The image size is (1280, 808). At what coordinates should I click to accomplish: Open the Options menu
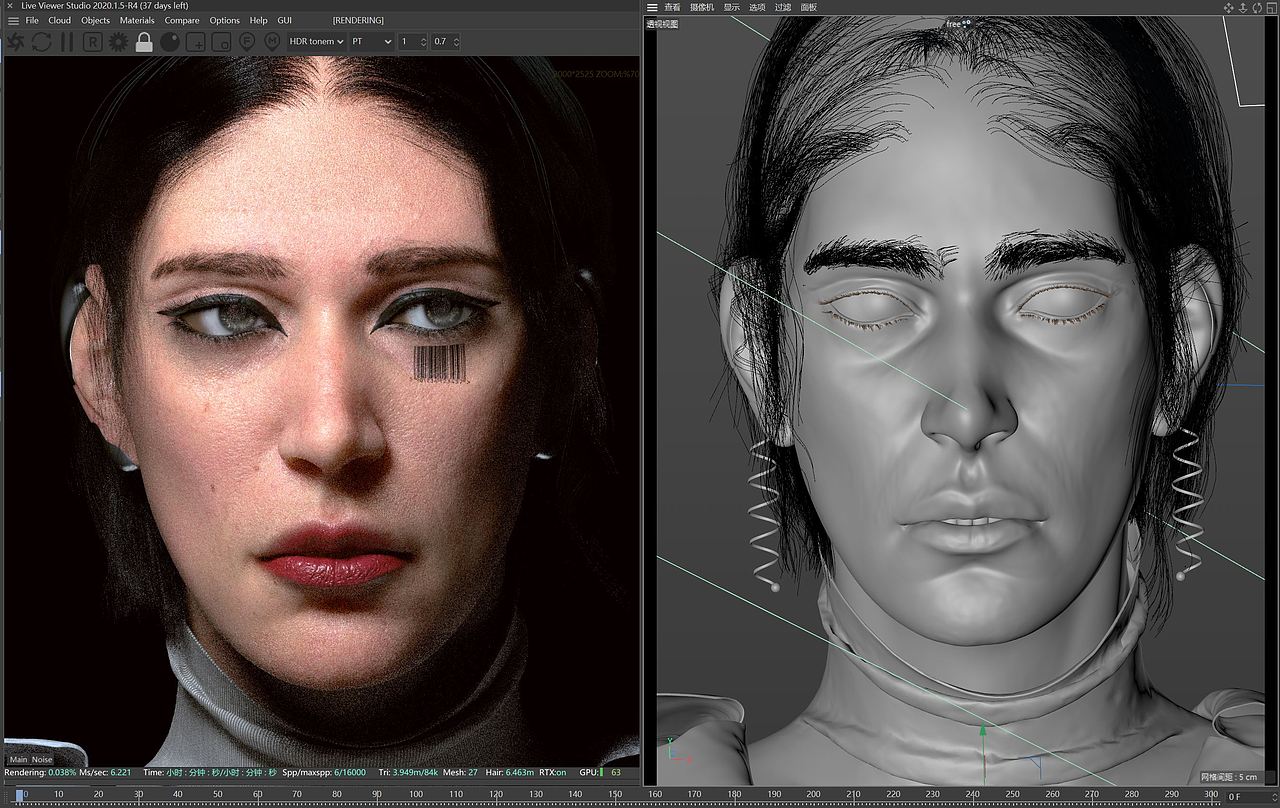(225, 20)
